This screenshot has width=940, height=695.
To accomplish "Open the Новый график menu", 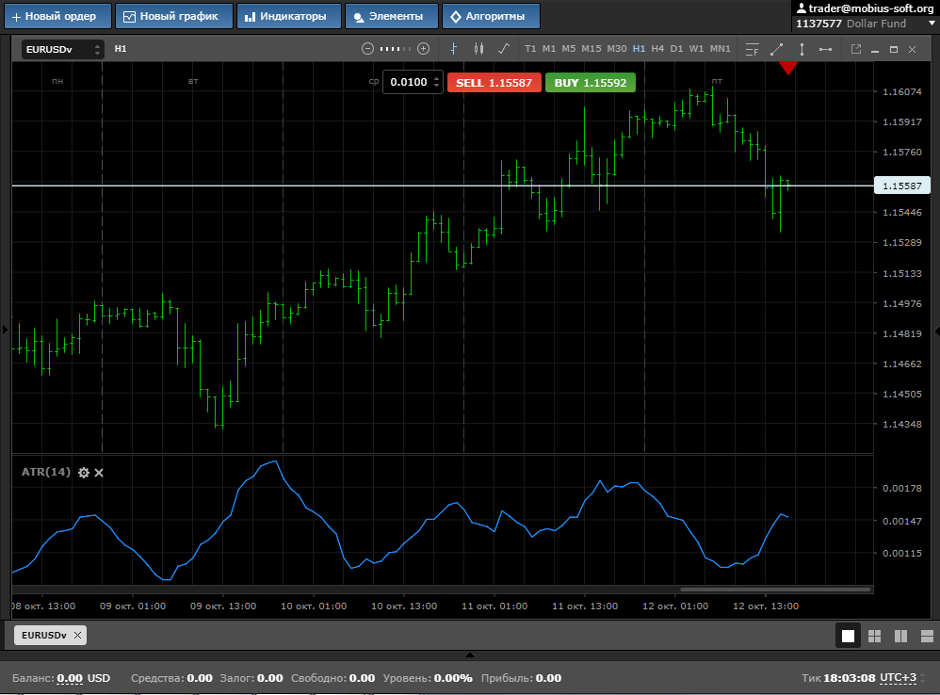I will [174, 16].
